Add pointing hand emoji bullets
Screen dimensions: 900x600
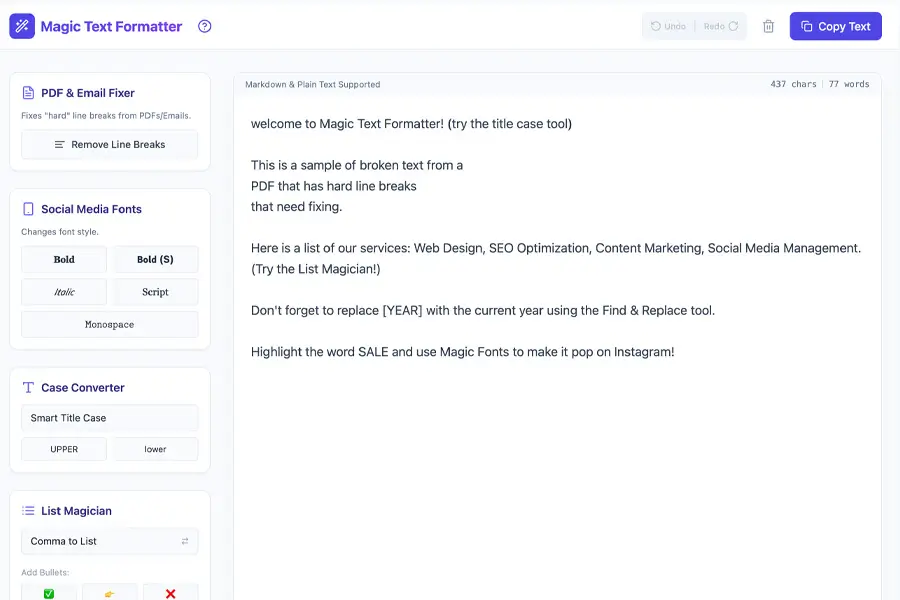click(x=109, y=593)
